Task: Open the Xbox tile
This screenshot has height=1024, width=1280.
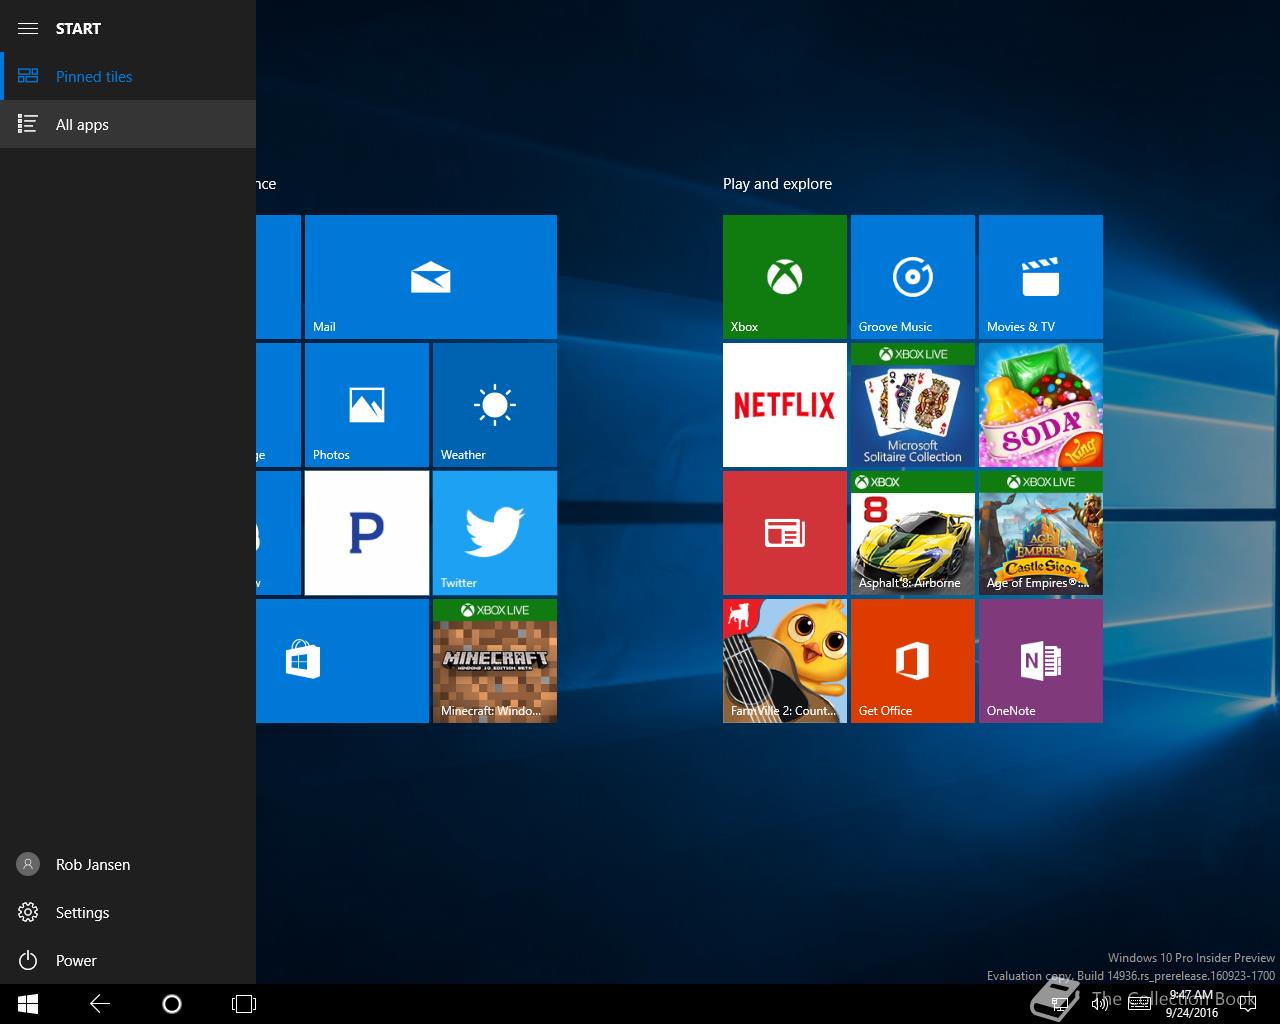Action: click(785, 277)
